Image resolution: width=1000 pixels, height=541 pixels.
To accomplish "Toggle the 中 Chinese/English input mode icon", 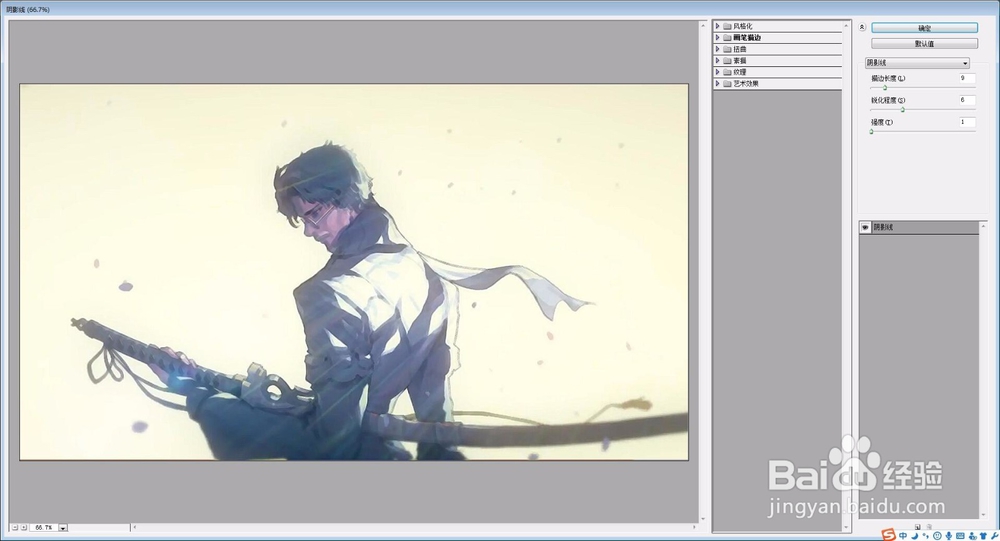I will 903,535.
